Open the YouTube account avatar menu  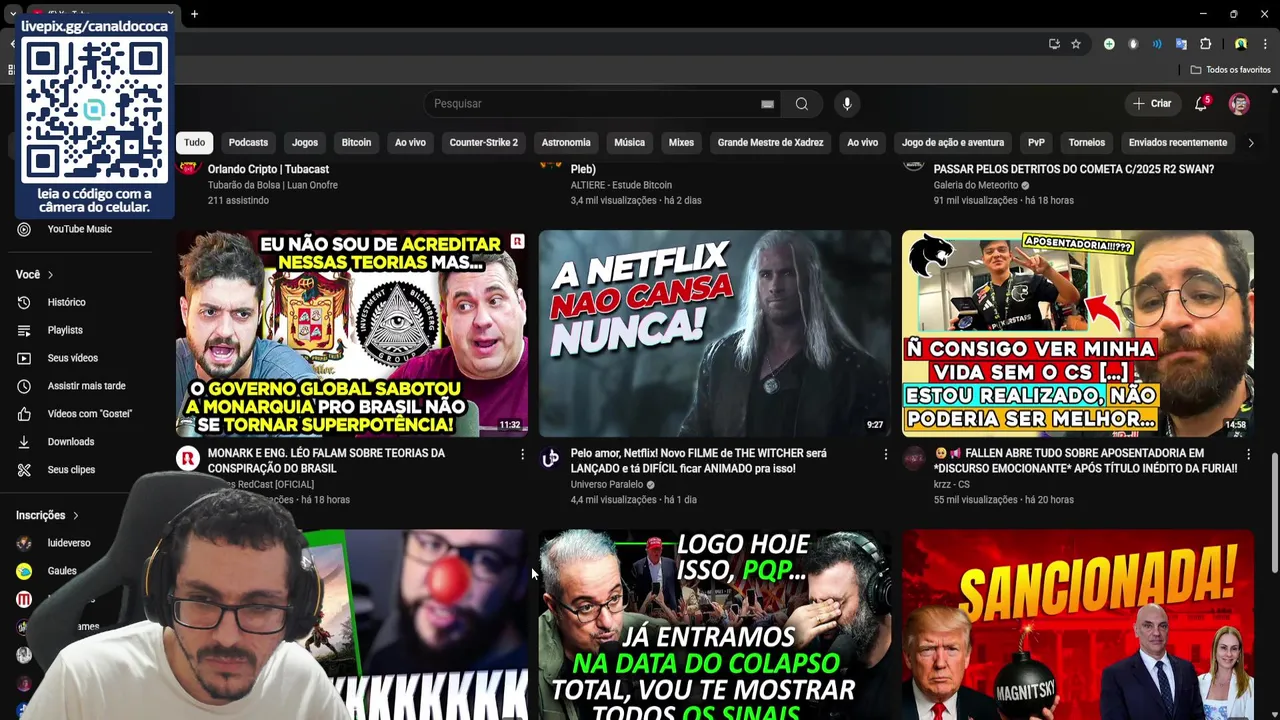click(1239, 104)
